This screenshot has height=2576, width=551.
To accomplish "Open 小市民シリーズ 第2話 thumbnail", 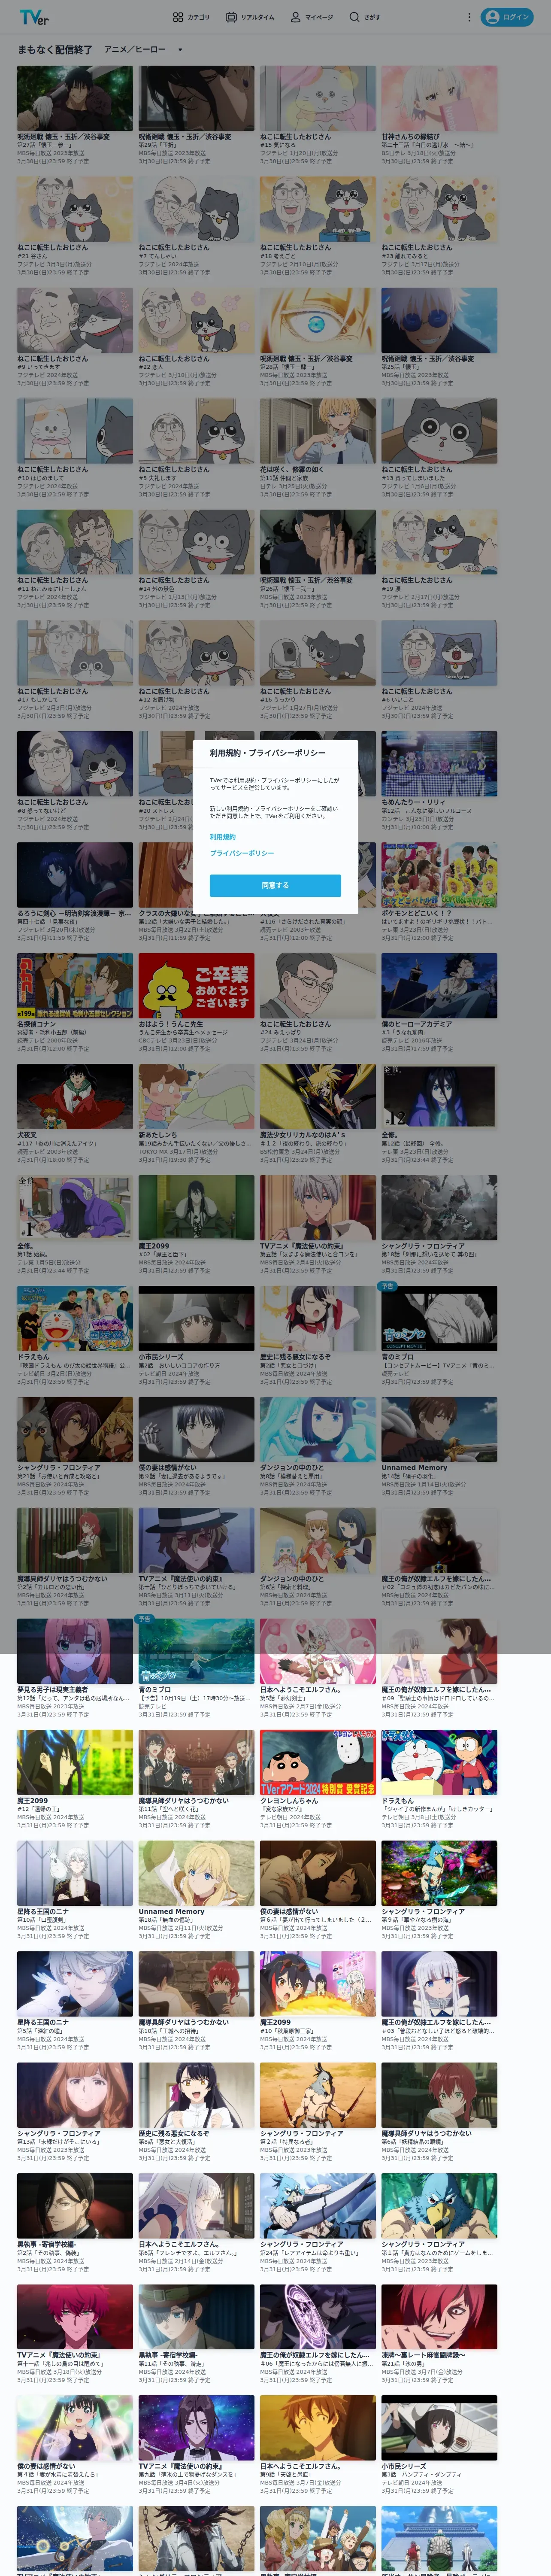I will (196, 1319).
